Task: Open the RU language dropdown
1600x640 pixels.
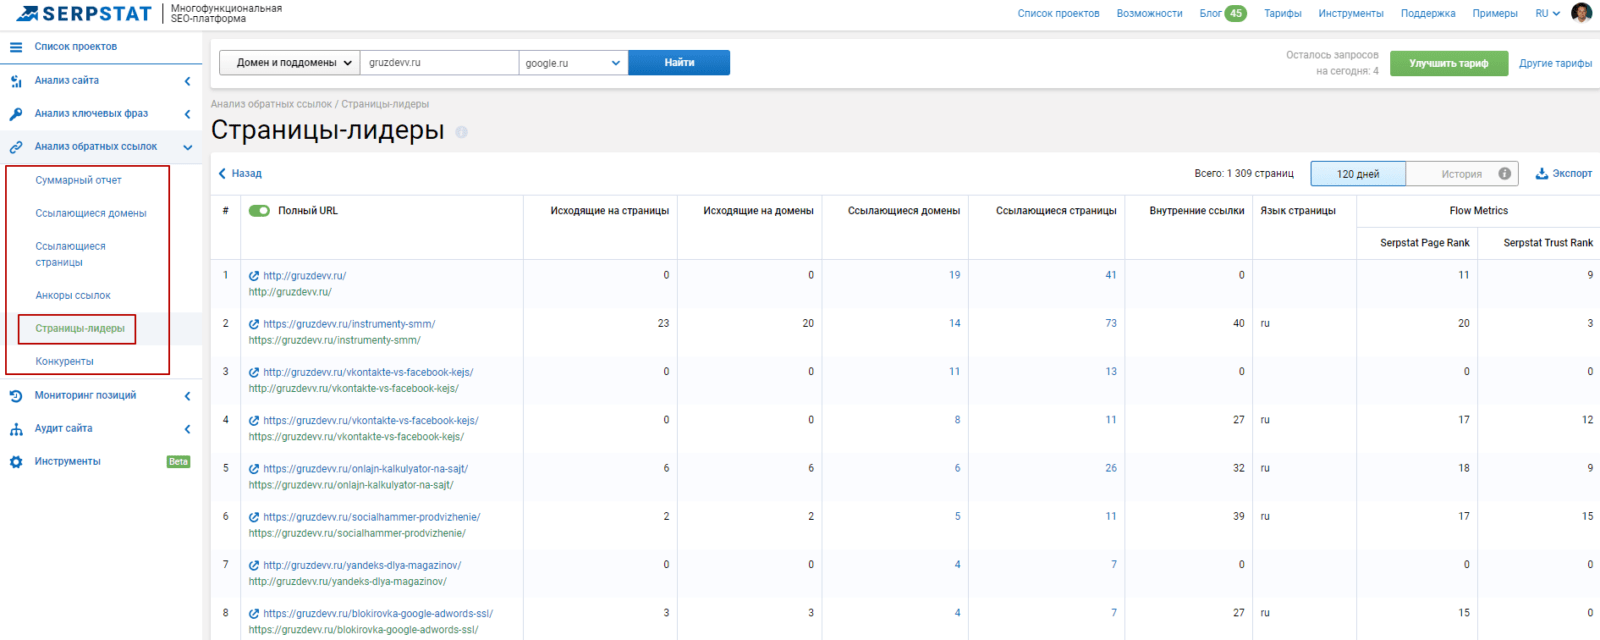Action: pyautogui.click(x=1548, y=13)
